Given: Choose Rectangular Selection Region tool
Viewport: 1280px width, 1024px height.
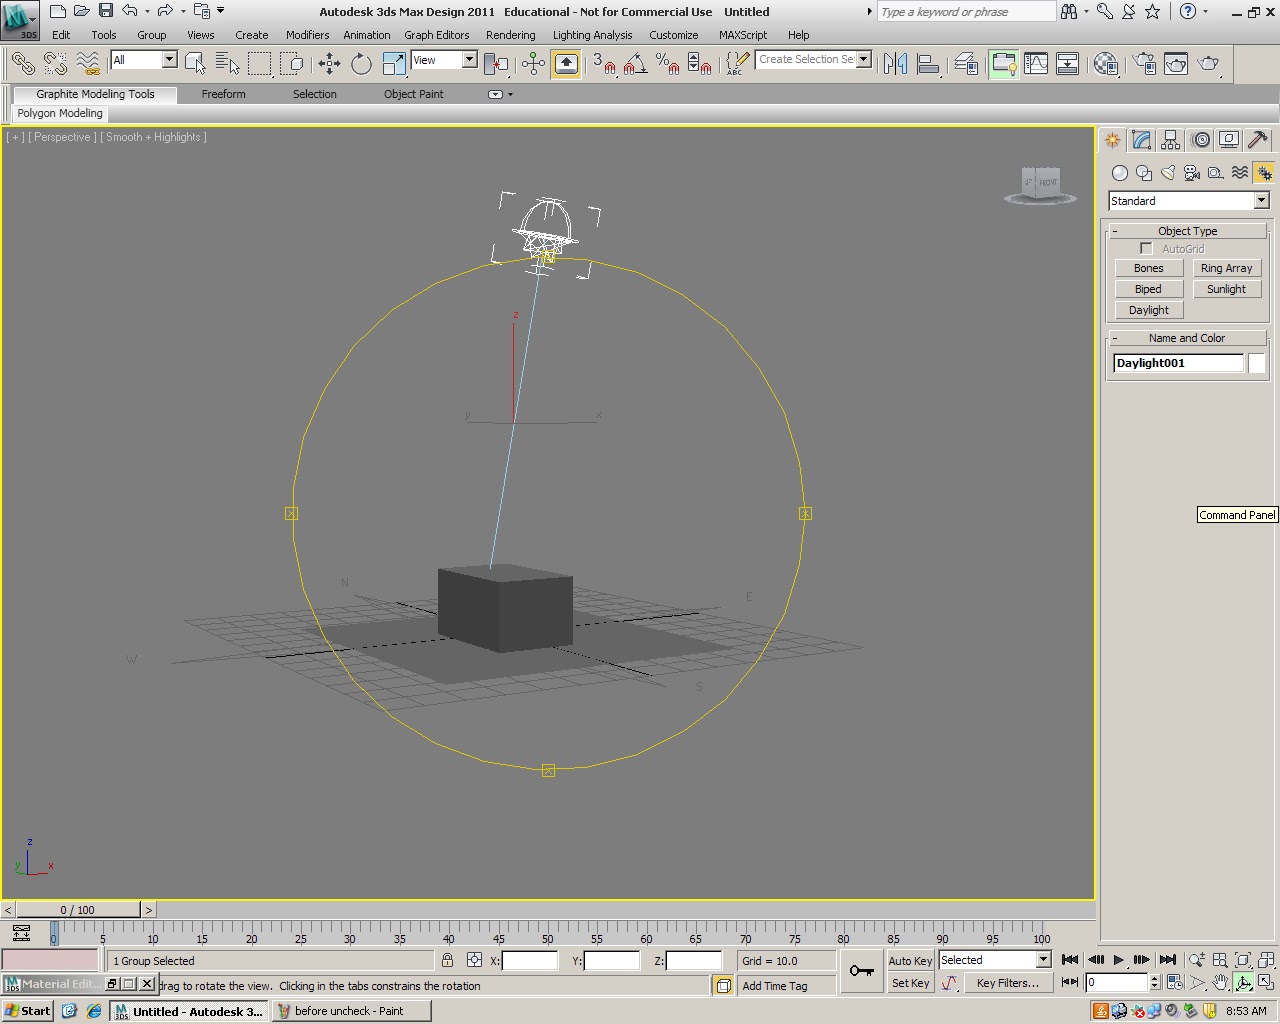Looking at the screenshot, I should click(259, 63).
